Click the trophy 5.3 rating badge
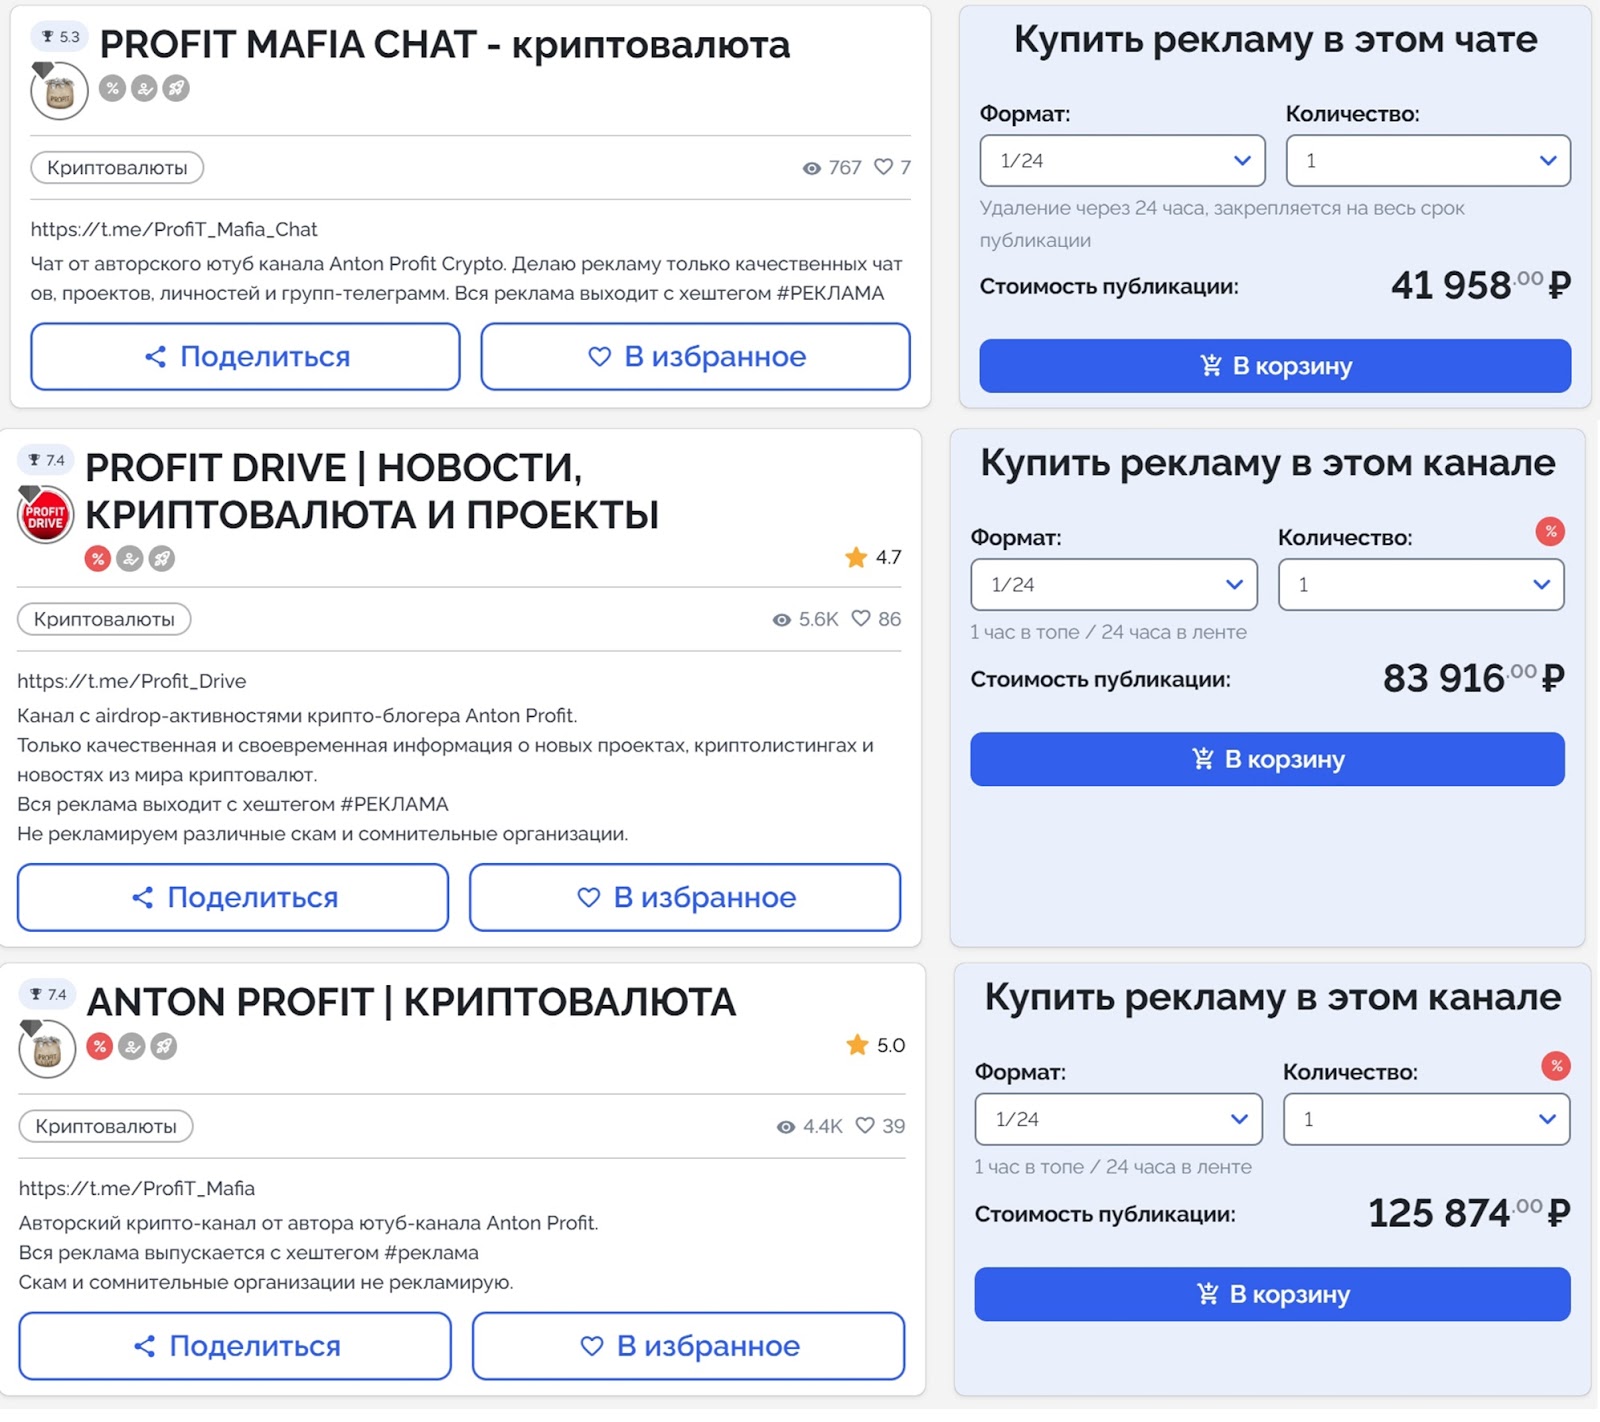This screenshot has height=1422, width=1600. tap(59, 37)
